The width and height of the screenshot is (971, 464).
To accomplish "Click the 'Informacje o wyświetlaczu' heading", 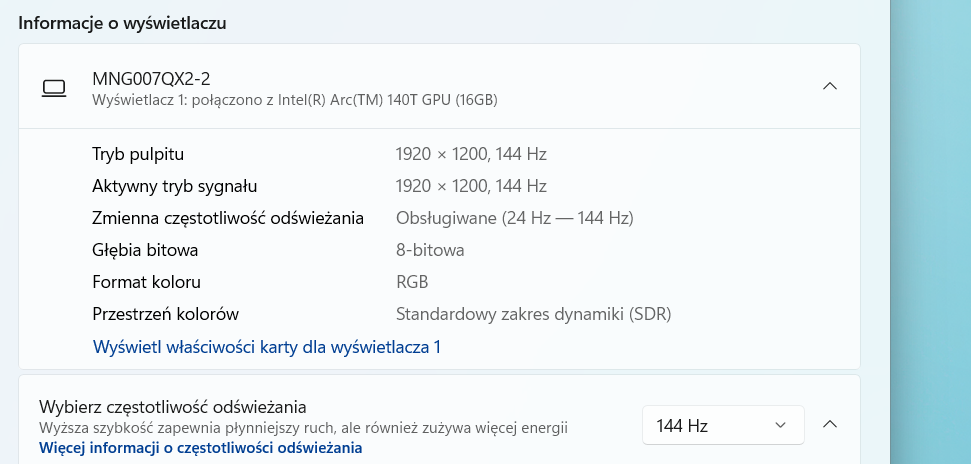I will click(122, 23).
